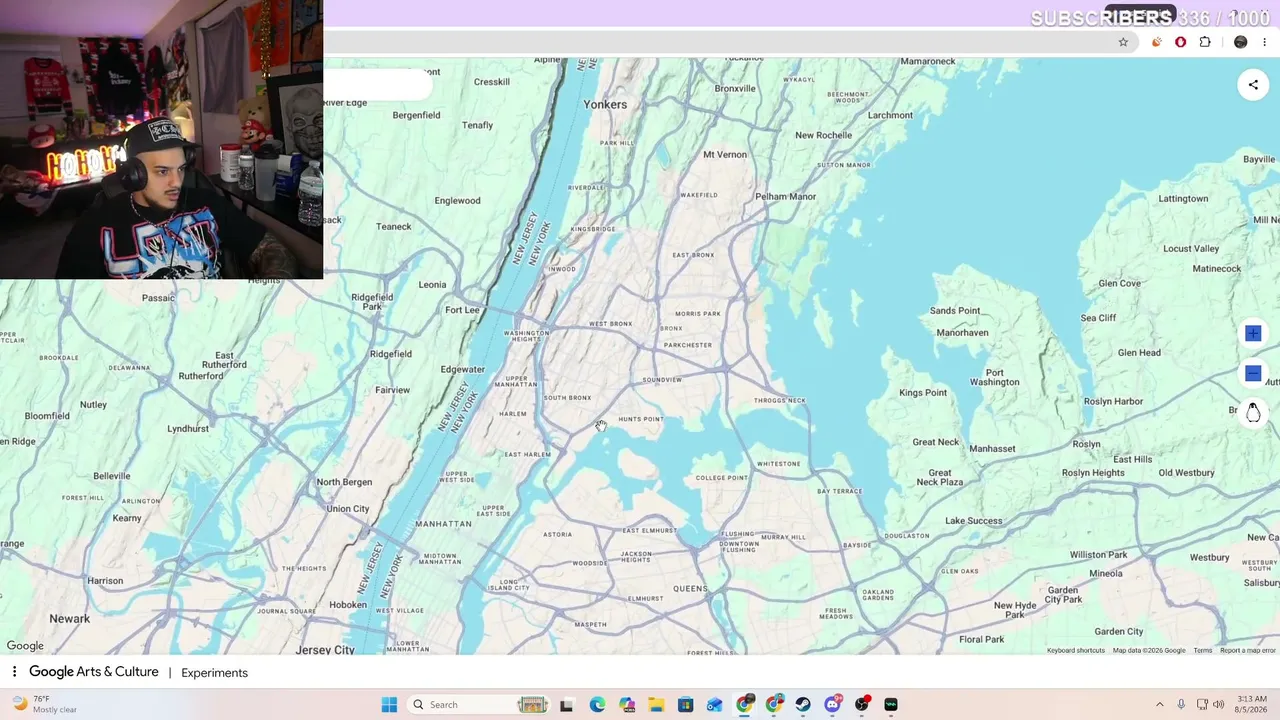
Task: Open Task View in the taskbar
Action: [x=567, y=705]
